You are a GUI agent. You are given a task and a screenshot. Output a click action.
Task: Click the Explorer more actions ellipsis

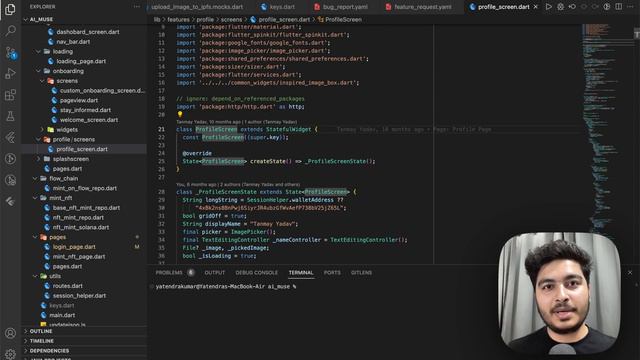coord(137,7)
